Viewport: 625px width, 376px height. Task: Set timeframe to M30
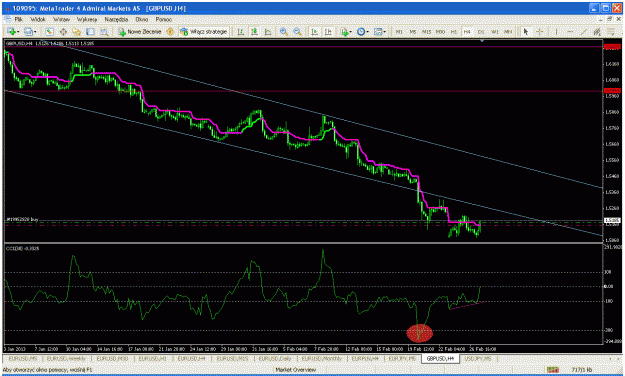coord(440,32)
